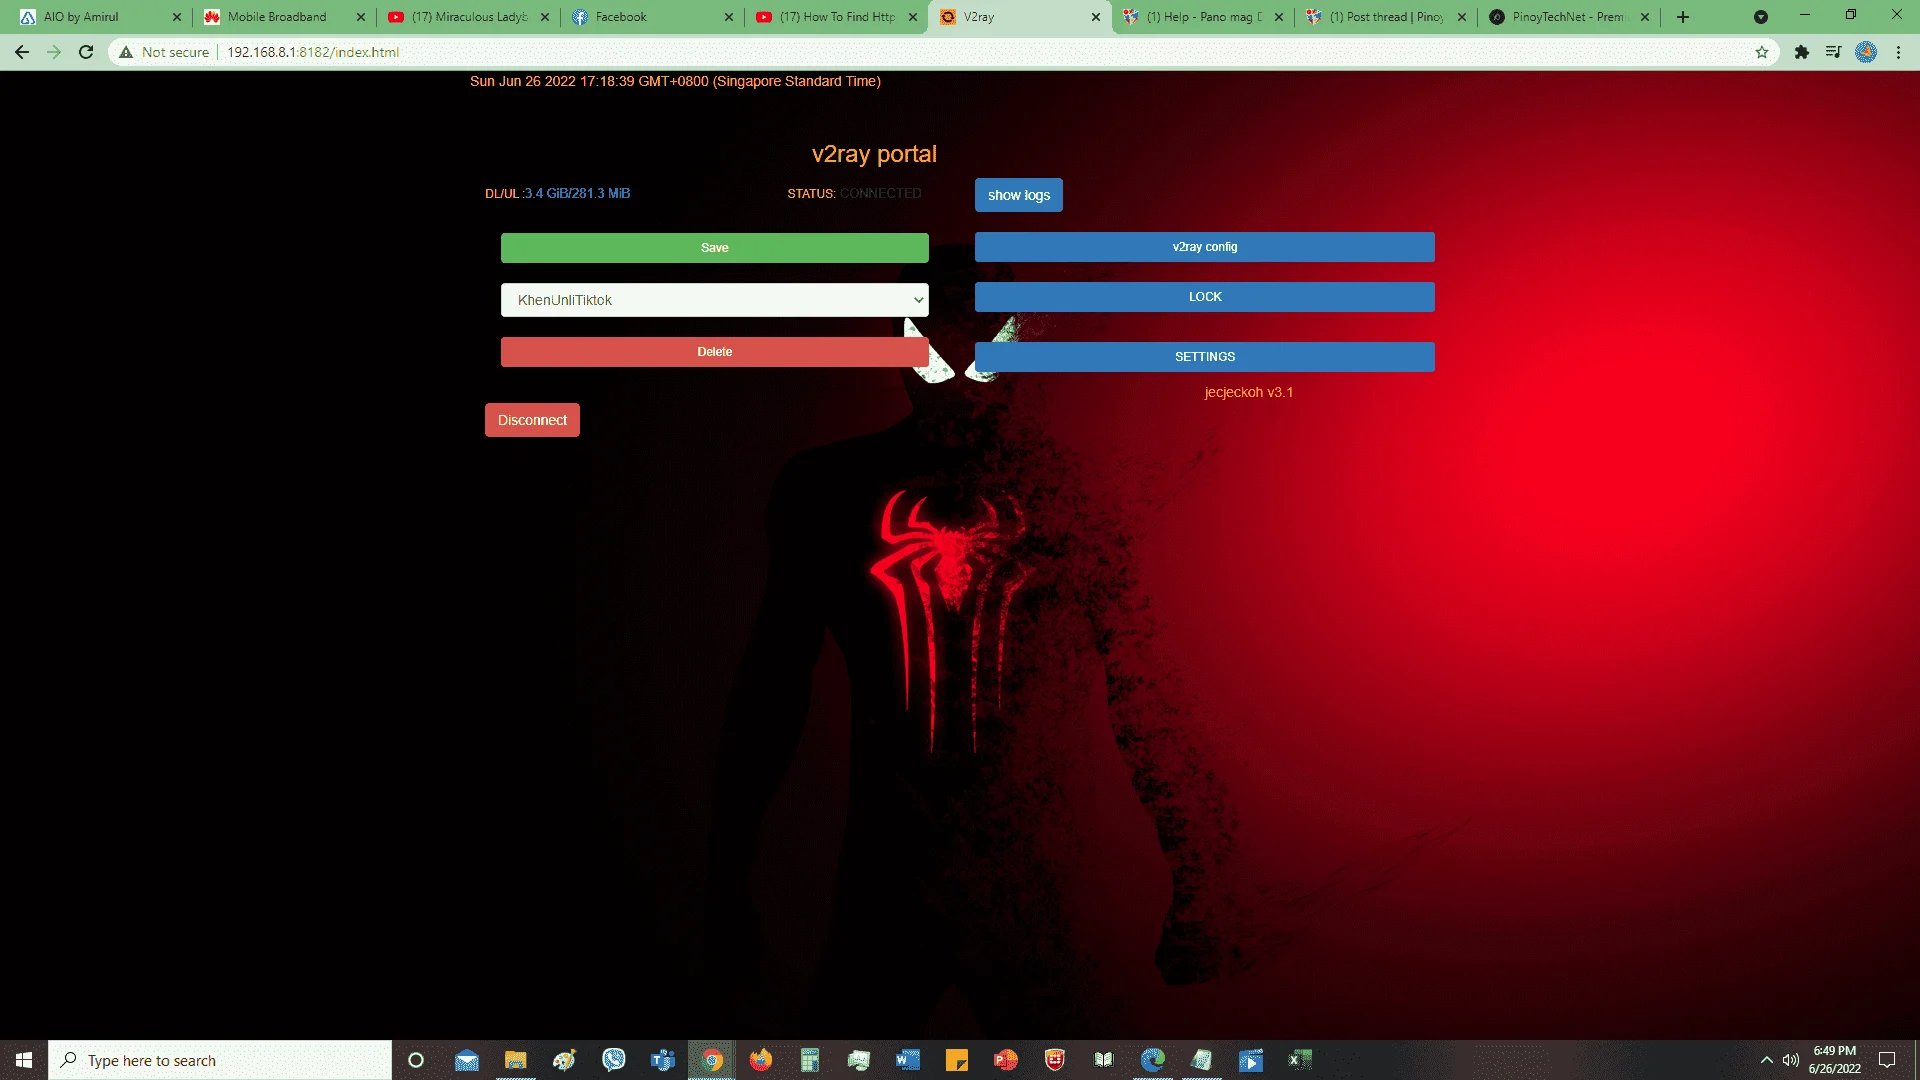Open the v2ray config button
This screenshot has width=1920, height=1080.
1204,247
